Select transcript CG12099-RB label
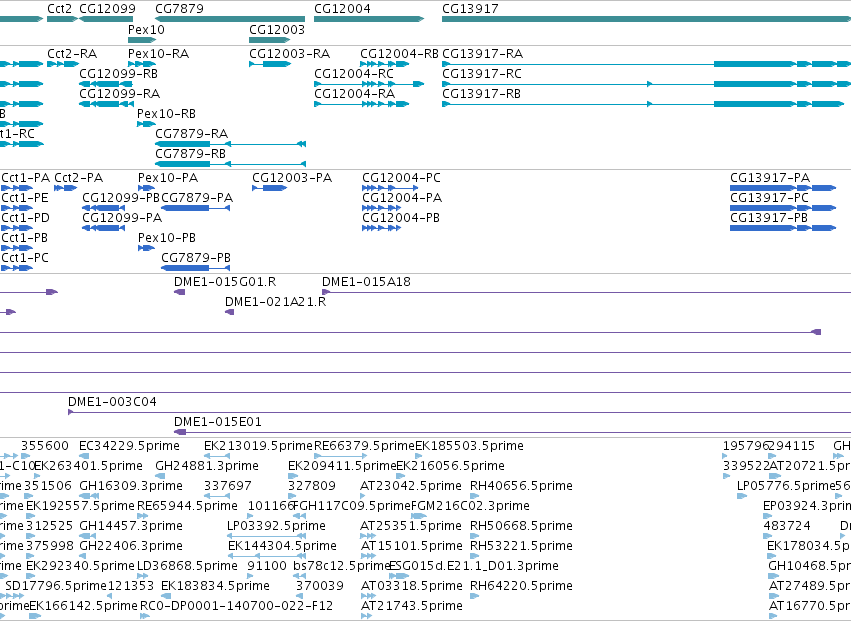 coord(118,74)
